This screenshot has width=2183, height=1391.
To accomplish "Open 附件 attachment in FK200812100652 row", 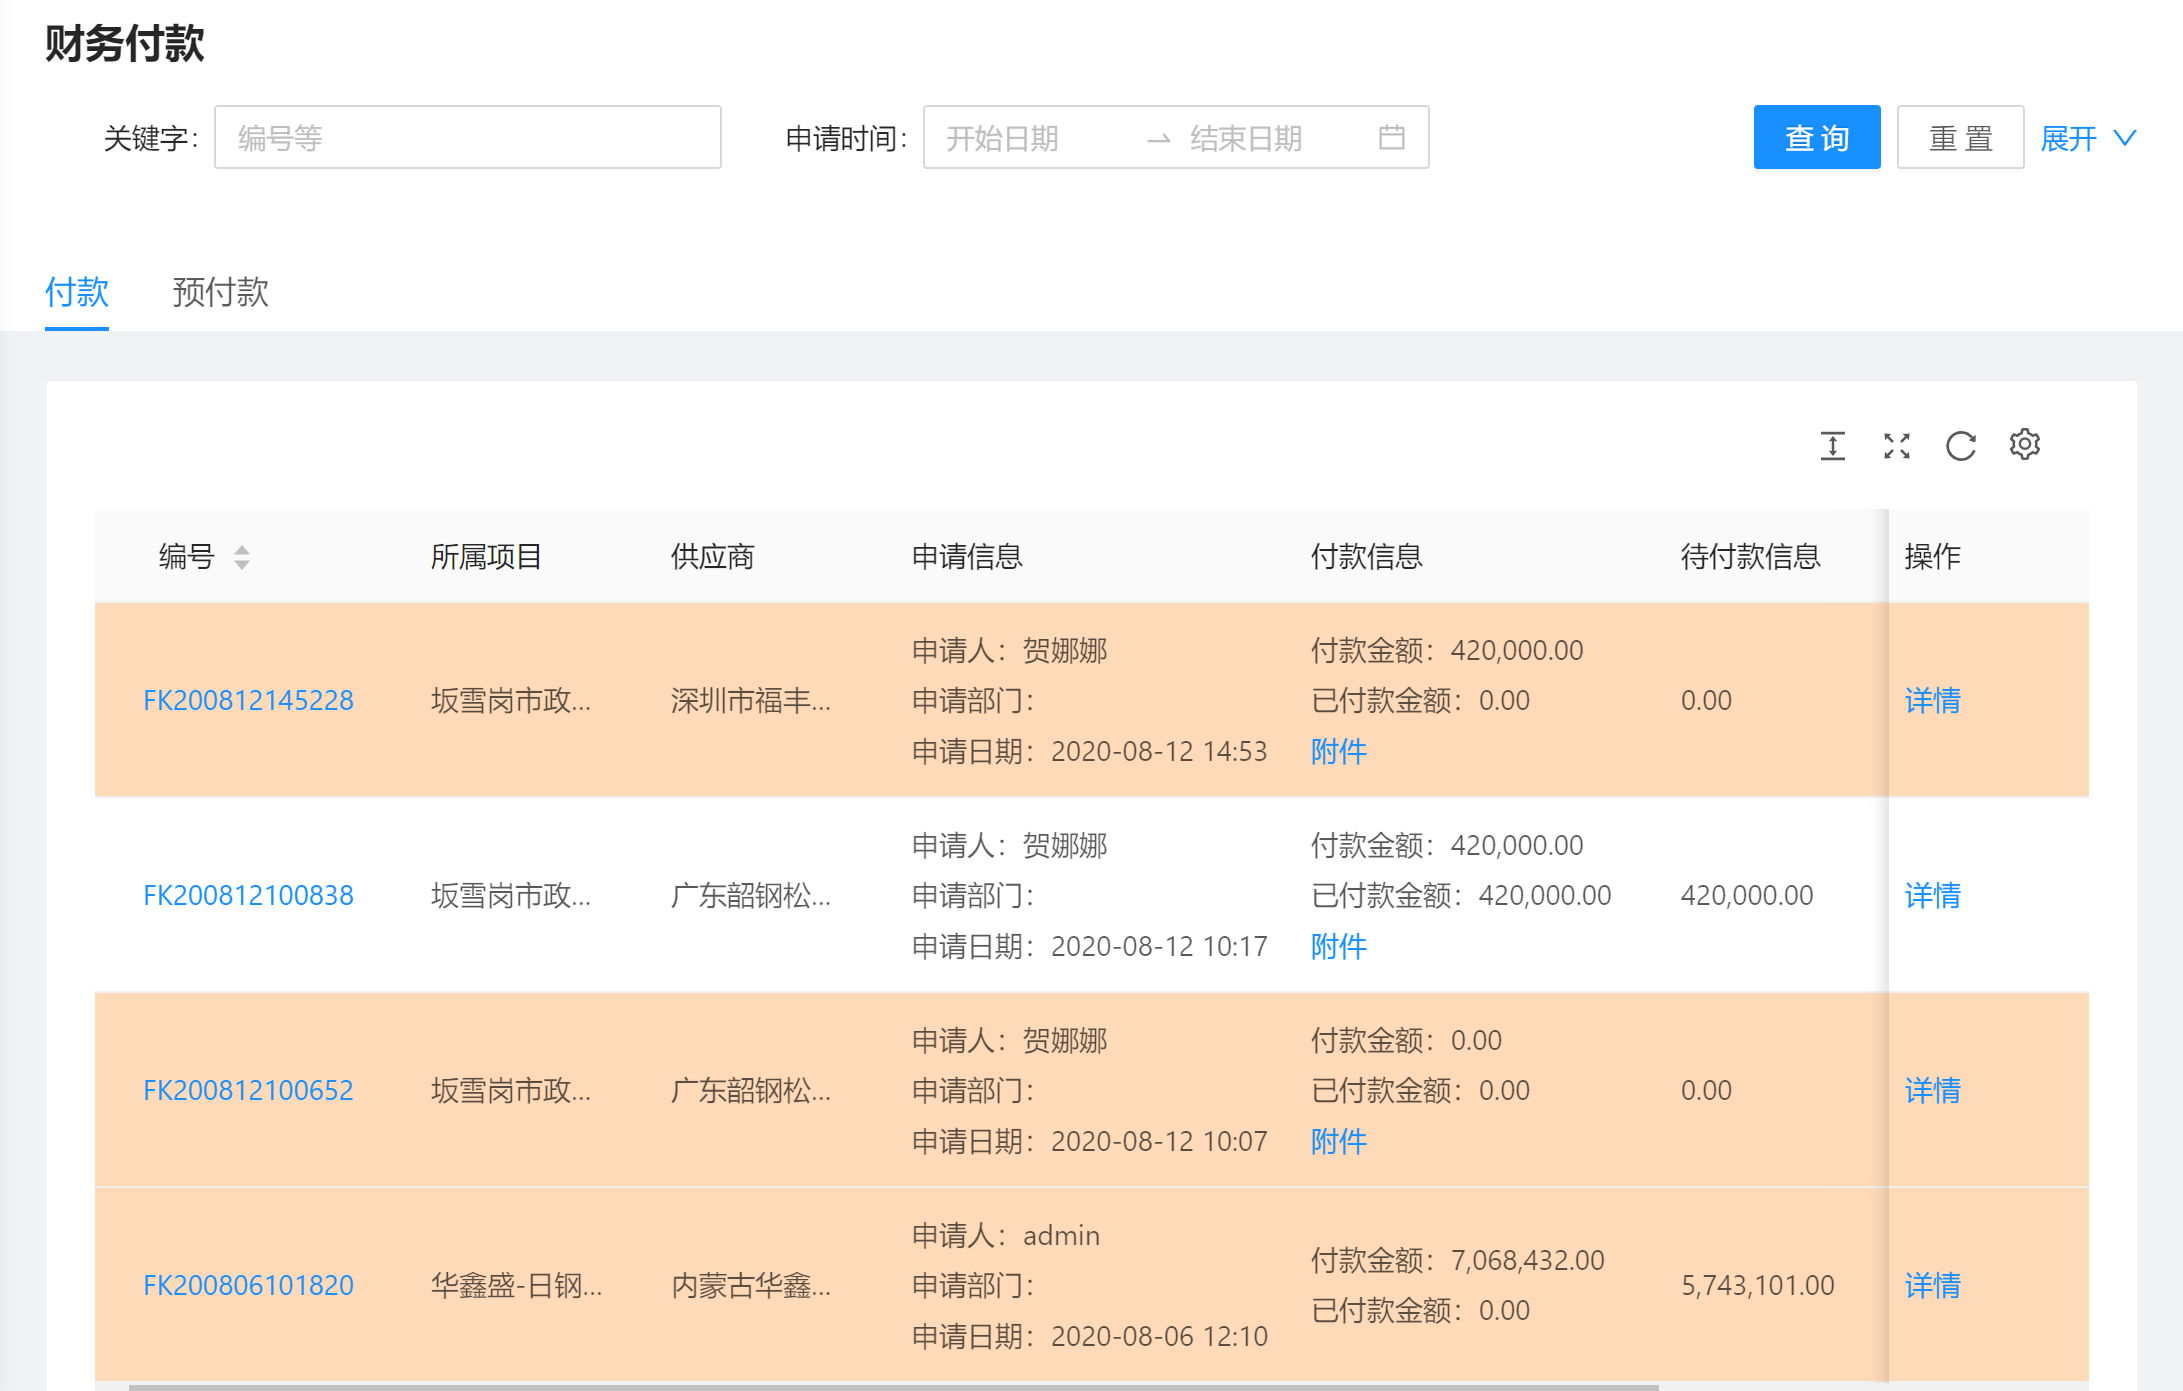I will [x=1338, y=1141].
